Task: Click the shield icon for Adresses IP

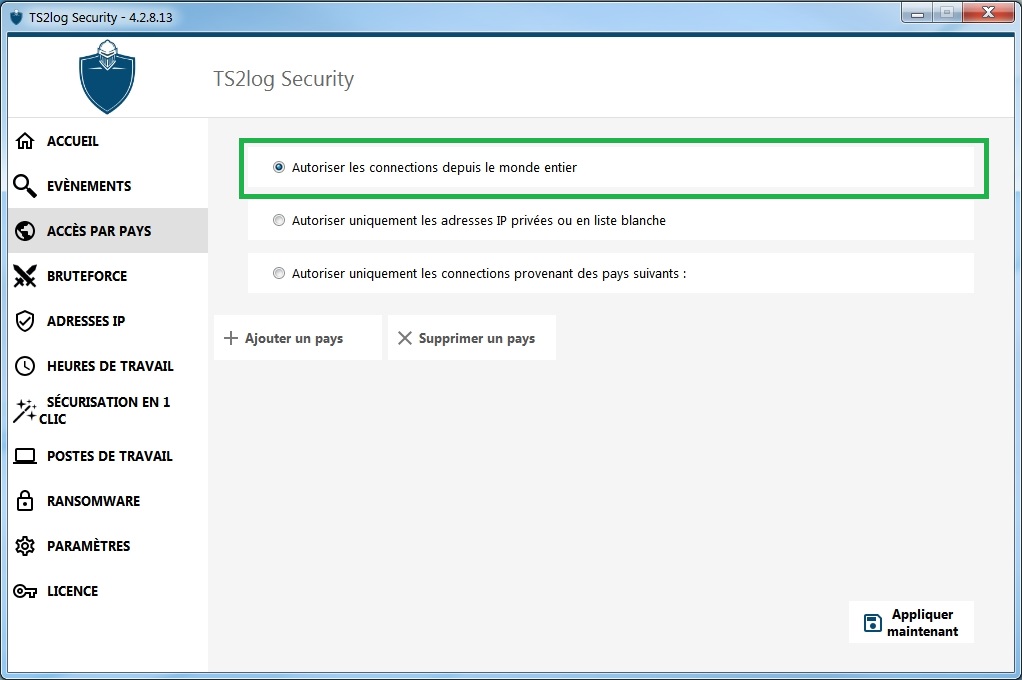Action: (x=25, y=321)
